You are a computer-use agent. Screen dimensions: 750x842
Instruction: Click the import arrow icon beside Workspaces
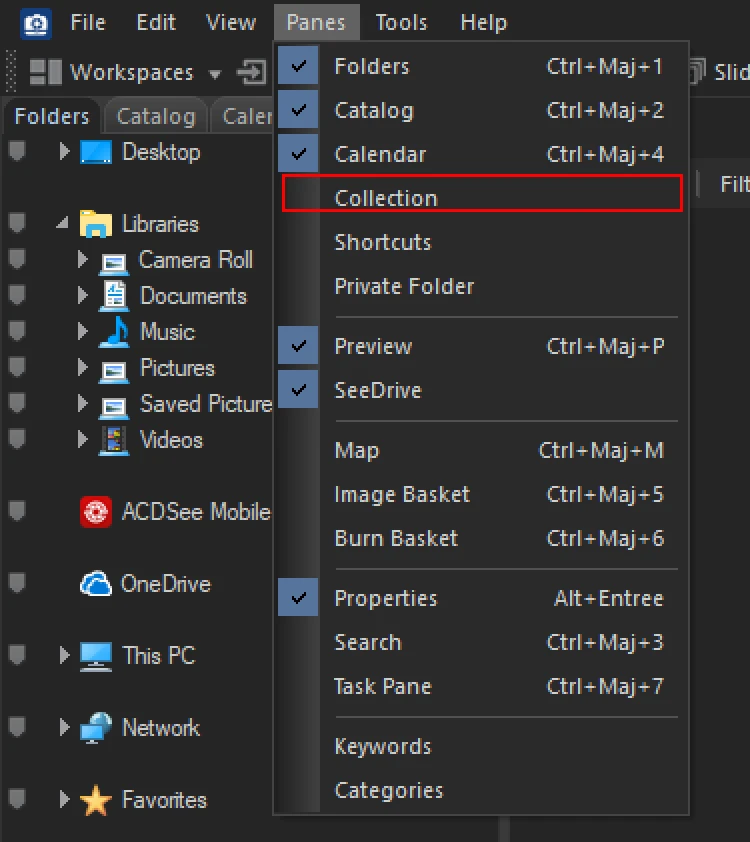(x=251, y=72)
